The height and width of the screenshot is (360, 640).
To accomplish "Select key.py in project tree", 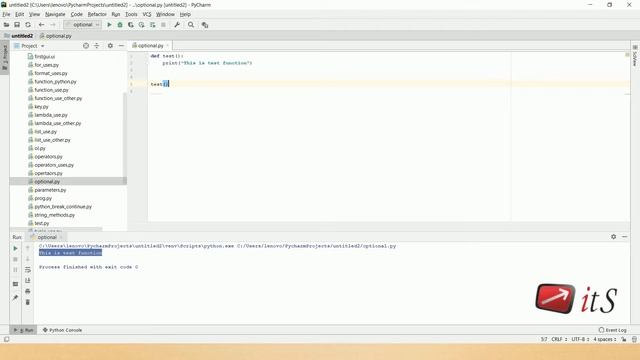I will coord(41,107).
